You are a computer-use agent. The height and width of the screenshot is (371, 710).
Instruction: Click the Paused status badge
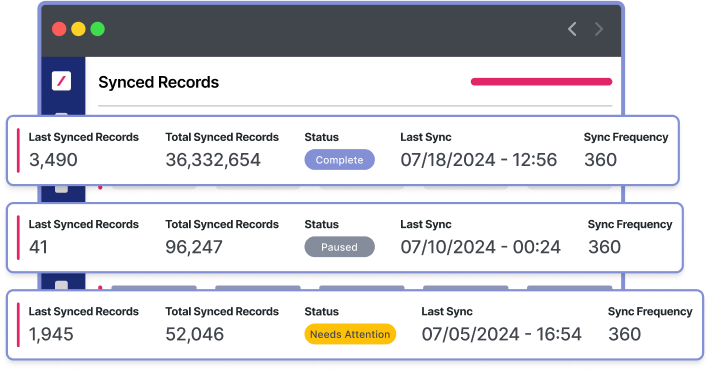pyautogui.click(x=340, y=247)
